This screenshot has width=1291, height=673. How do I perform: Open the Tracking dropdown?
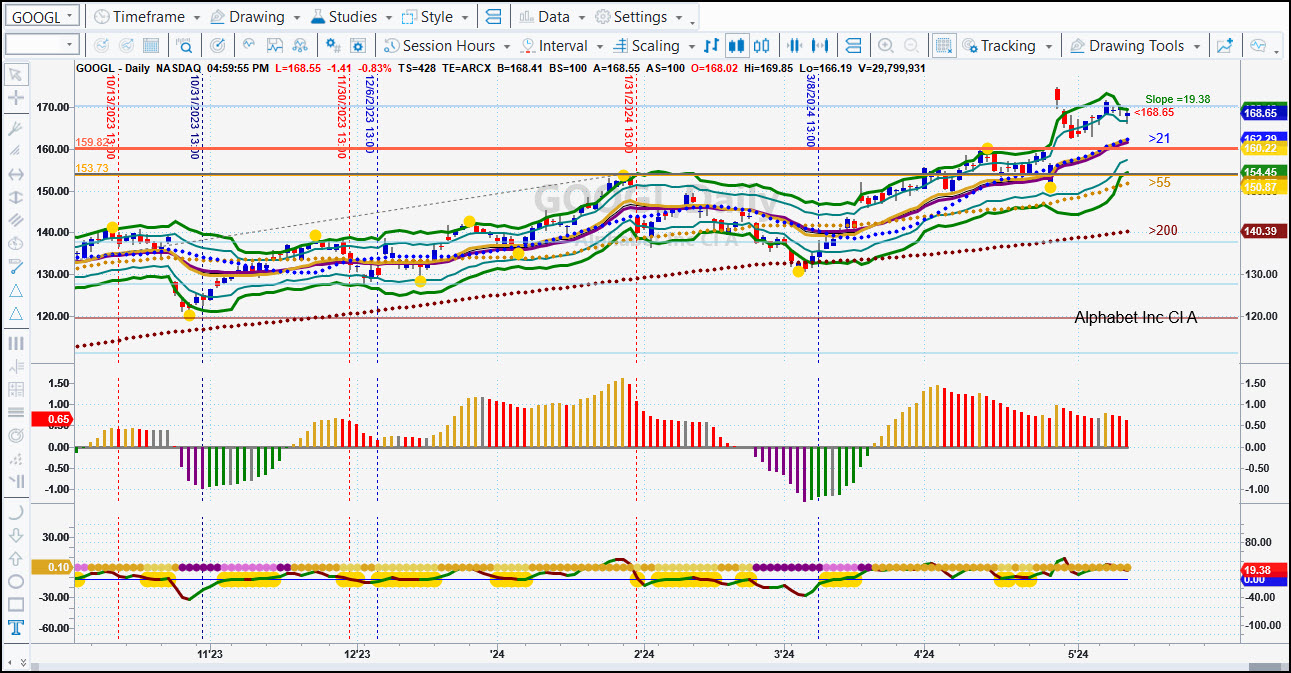1008,46
